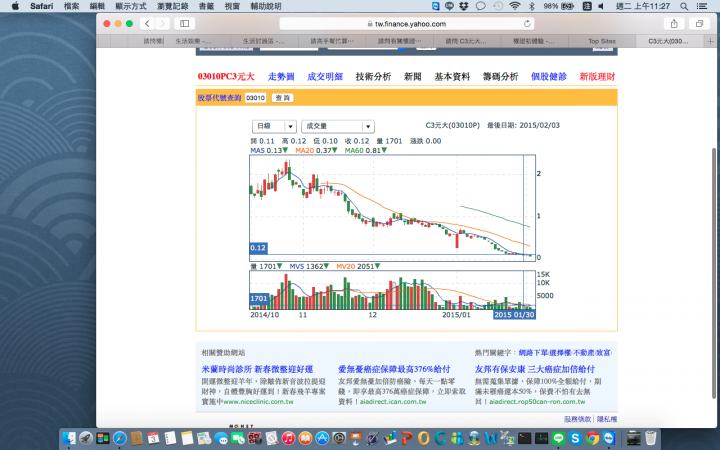Open the 成交明細 link
Screen dimensions: 720x450
point(325,77)
